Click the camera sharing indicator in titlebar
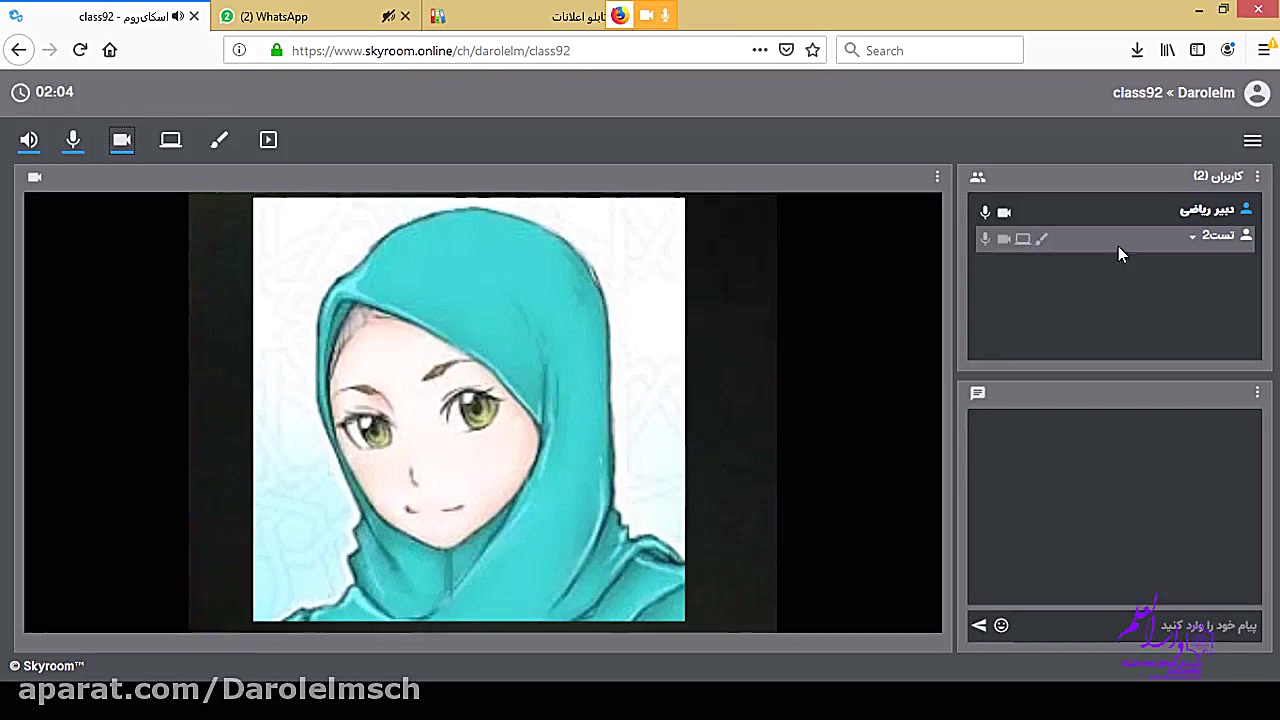Screen dimensions: 1280x720 (x=647, y=15)
